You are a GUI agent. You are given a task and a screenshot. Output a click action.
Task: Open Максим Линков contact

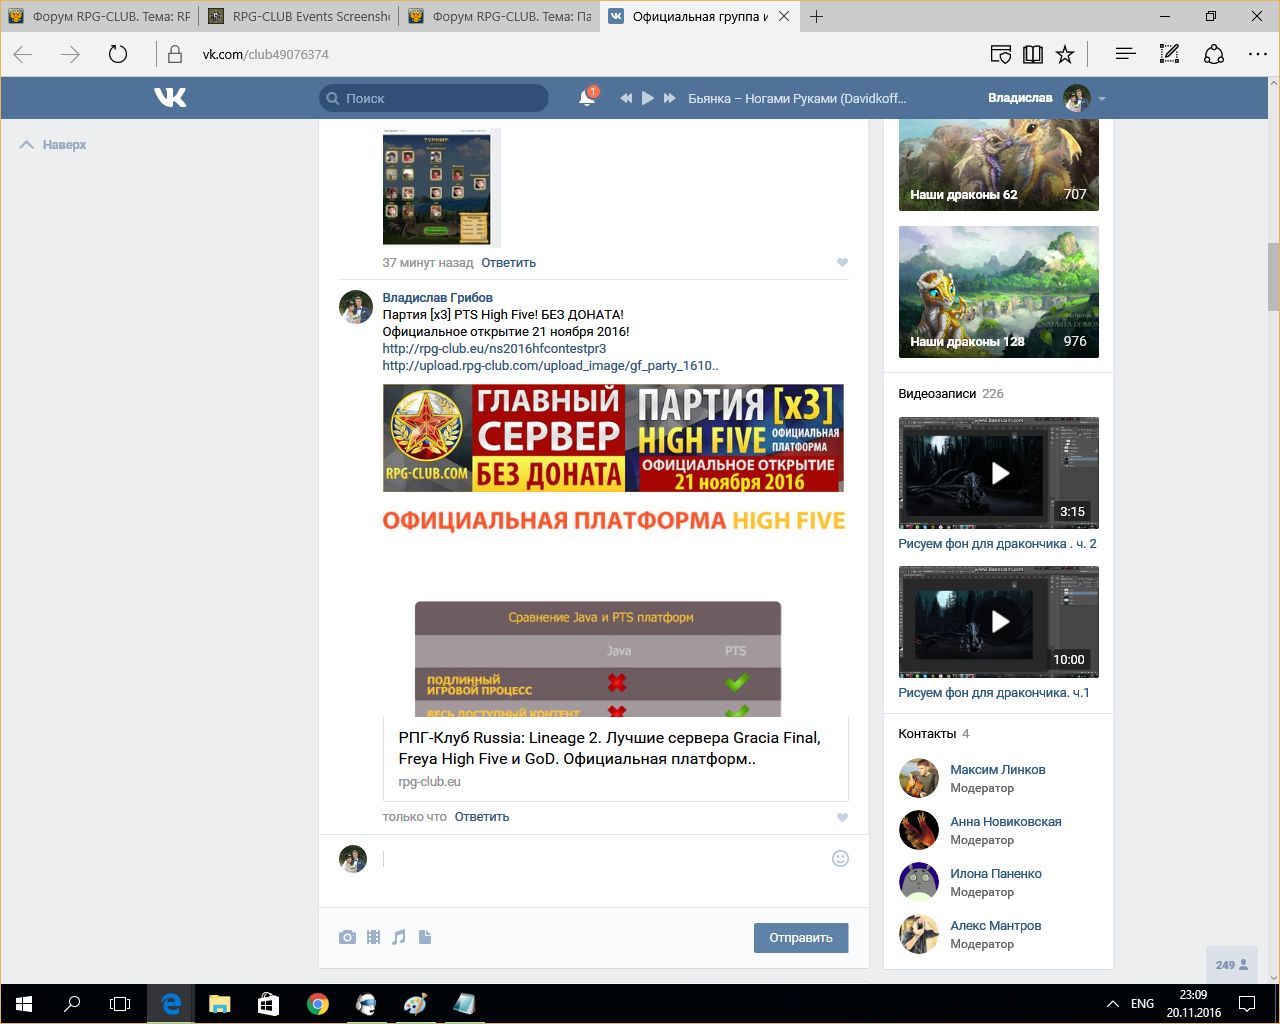coord(997,770)
